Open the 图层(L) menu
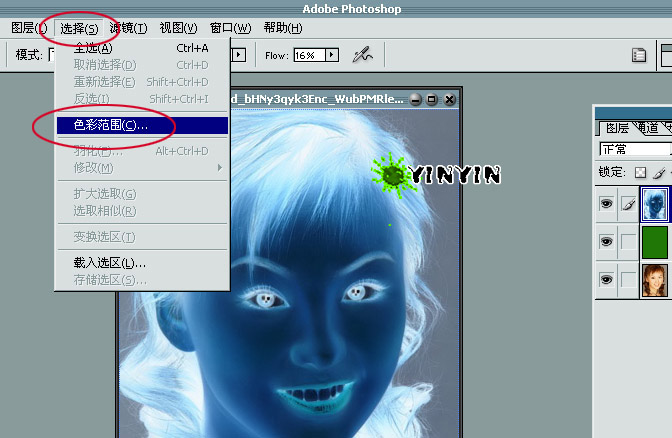This screenshot has width=672, height=438. (29, 28)
